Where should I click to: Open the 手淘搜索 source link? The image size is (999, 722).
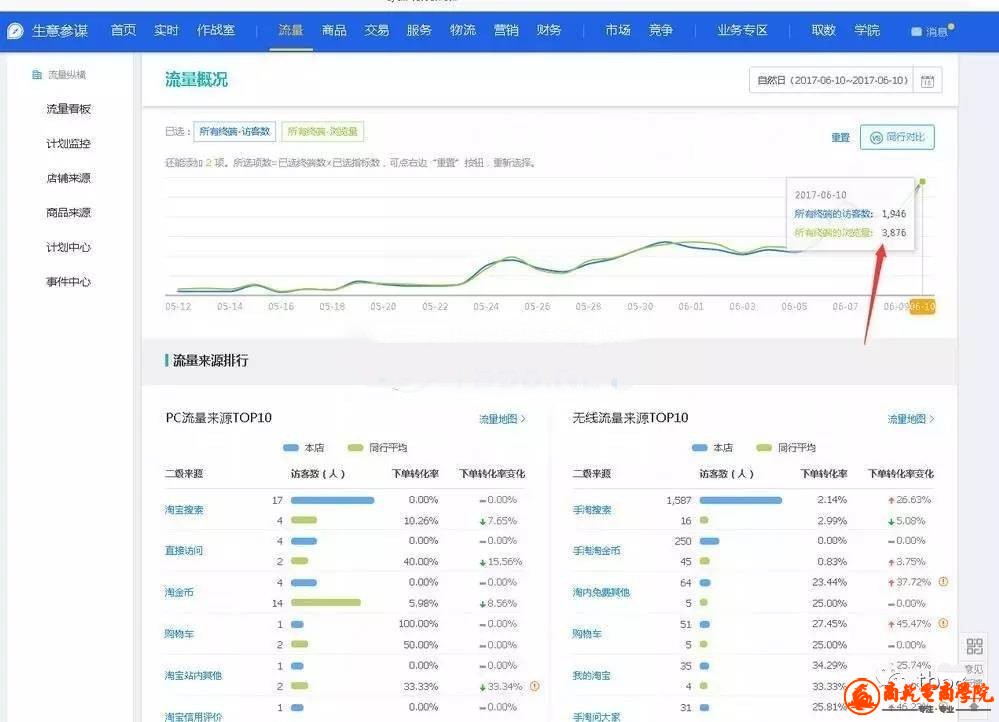pos(592,510)
